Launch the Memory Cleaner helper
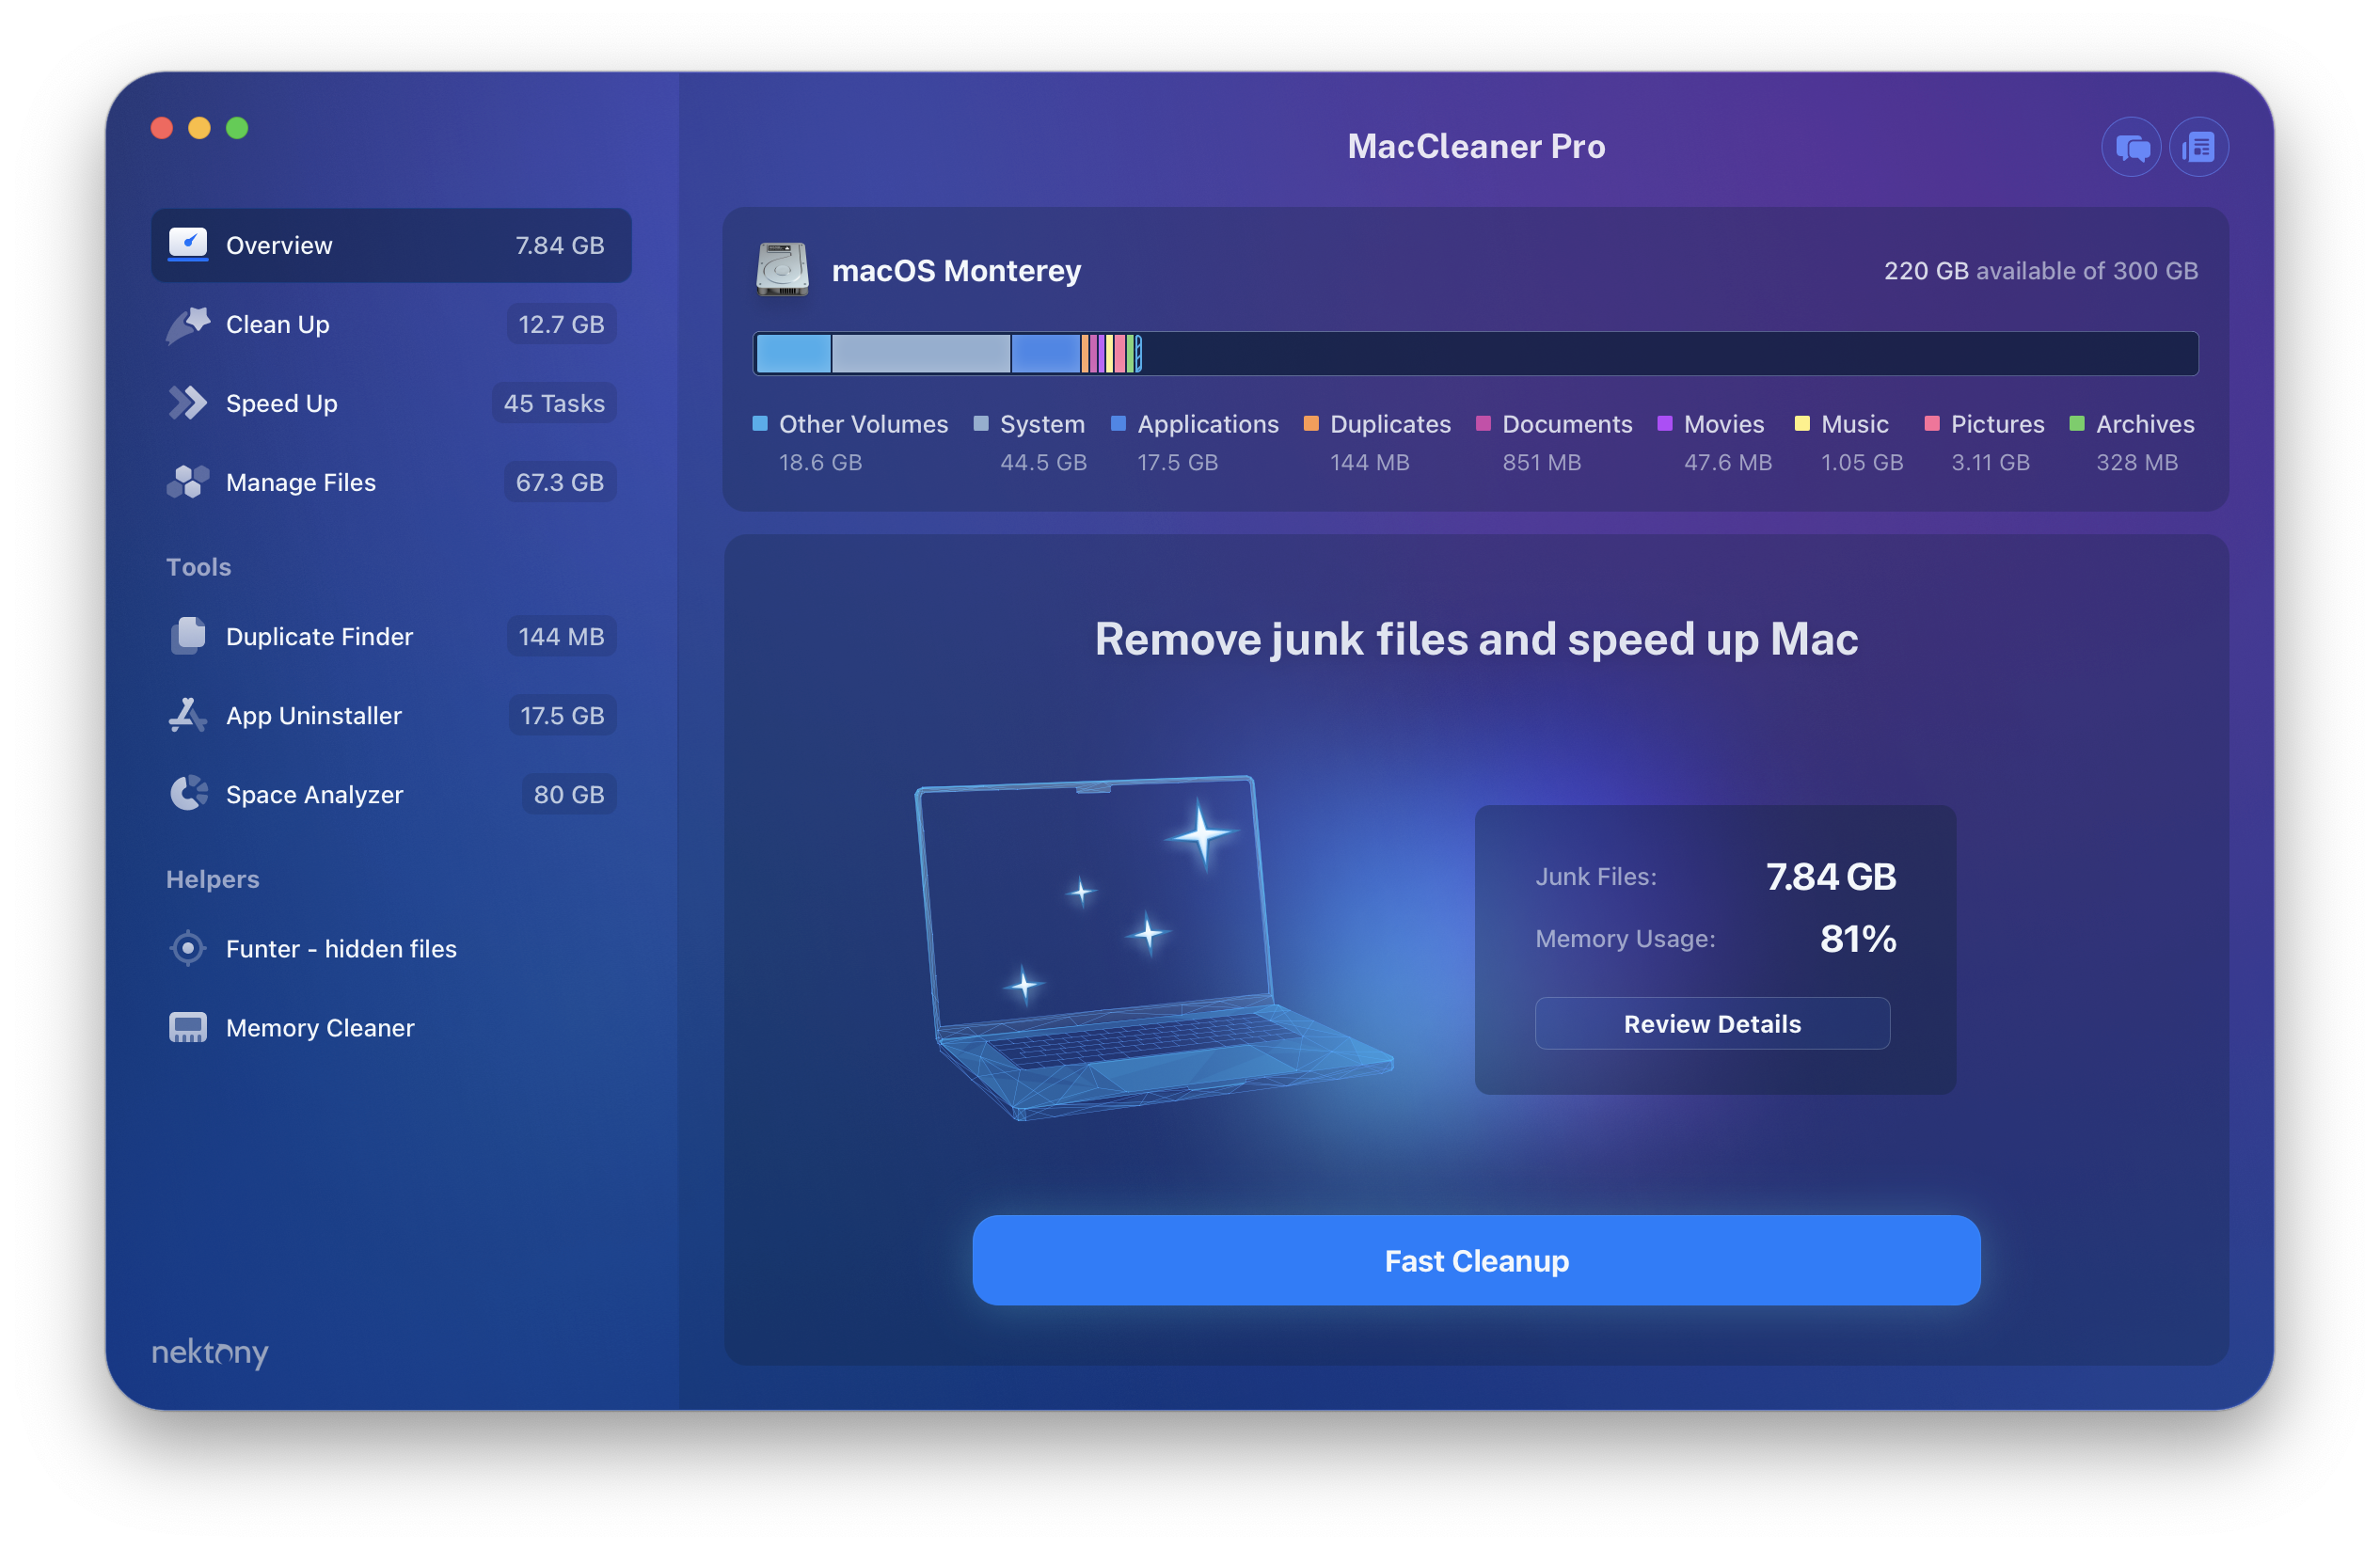 coord(319,1027)
